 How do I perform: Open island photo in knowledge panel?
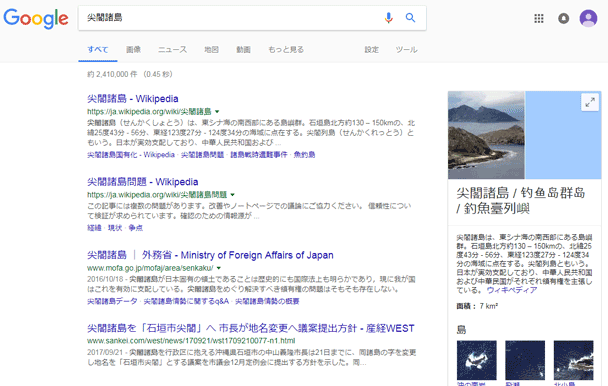[x=486, y=135]
